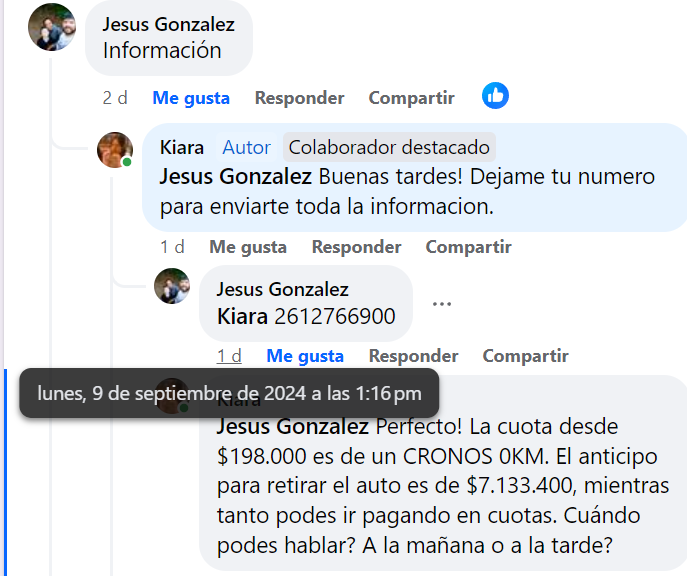Click Kiara's profile picture in first reply
The image size is (687, 576).
pos(115,149)
